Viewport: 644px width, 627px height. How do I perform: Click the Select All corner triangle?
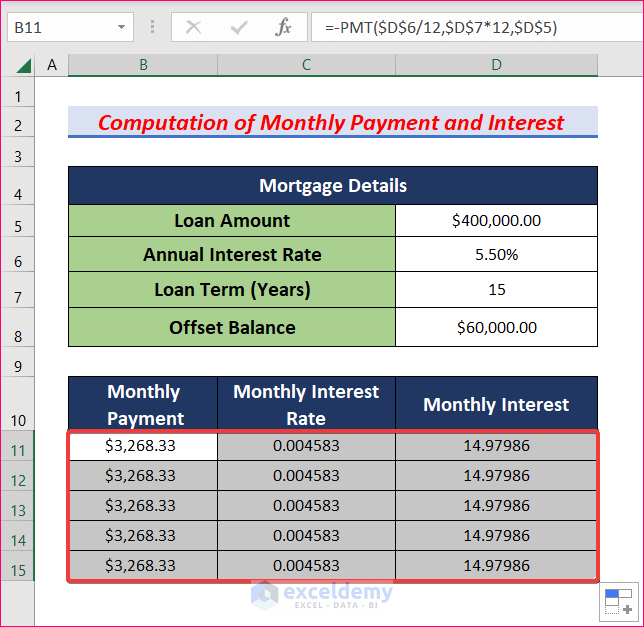click(24, 66)
